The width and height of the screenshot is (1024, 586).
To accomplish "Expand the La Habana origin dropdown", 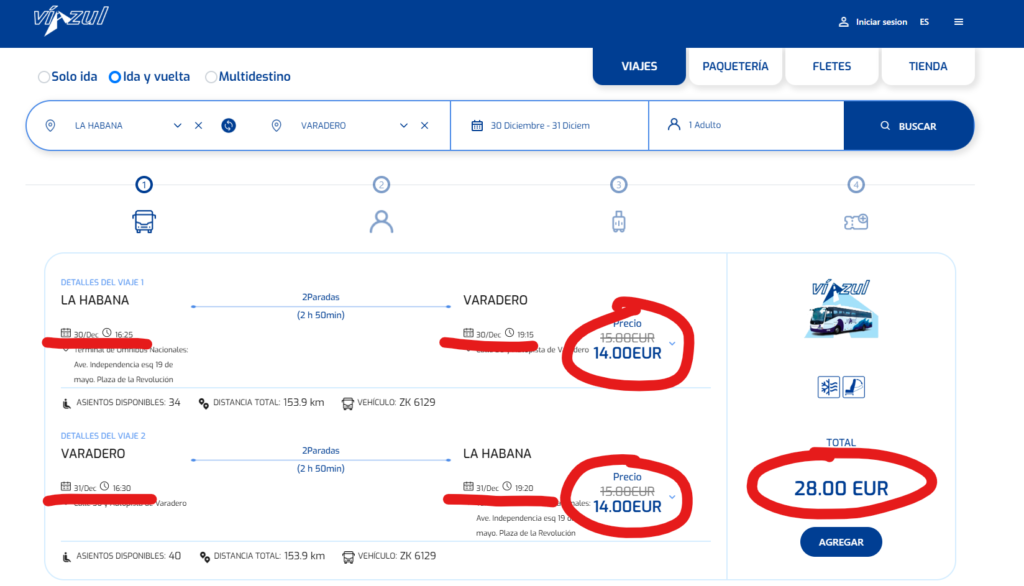I will [178, 125].
